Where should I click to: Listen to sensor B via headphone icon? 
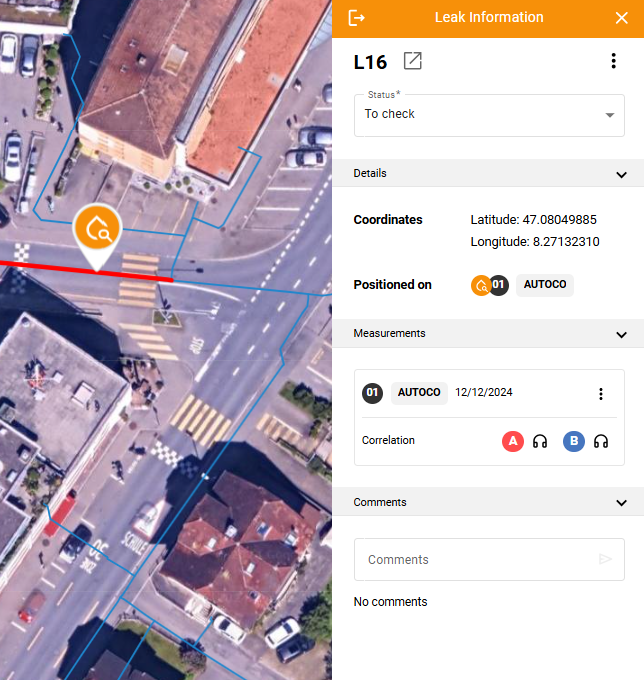601,441
